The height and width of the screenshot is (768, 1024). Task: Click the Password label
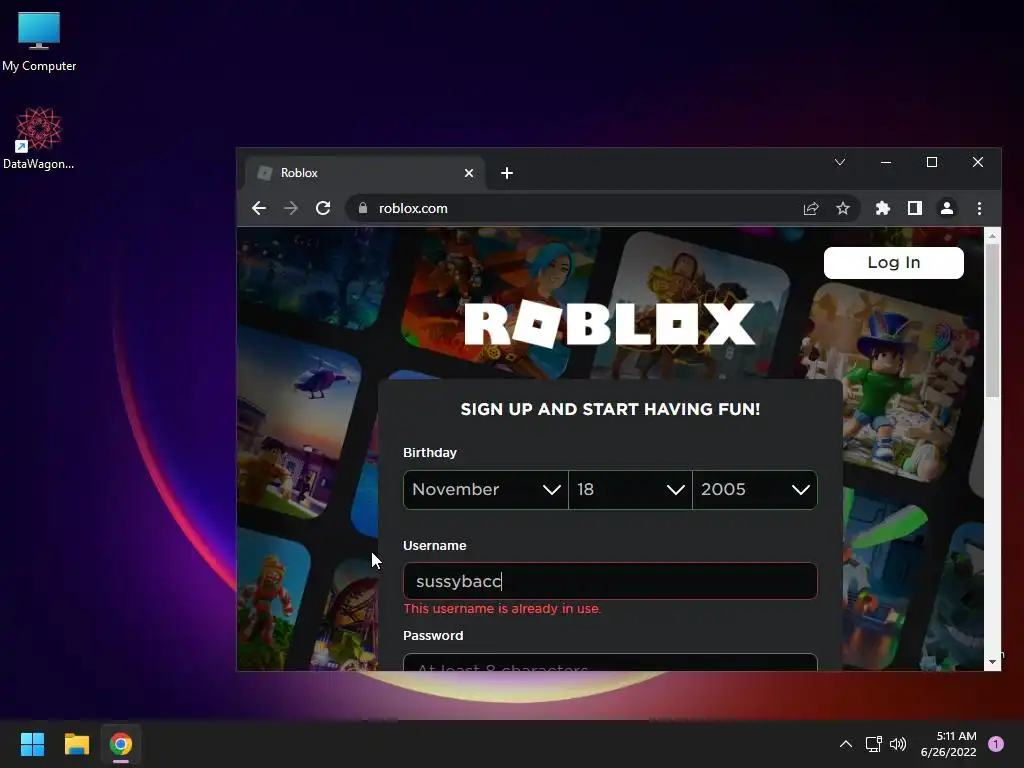pyautogui.click(x=433, y=635)
